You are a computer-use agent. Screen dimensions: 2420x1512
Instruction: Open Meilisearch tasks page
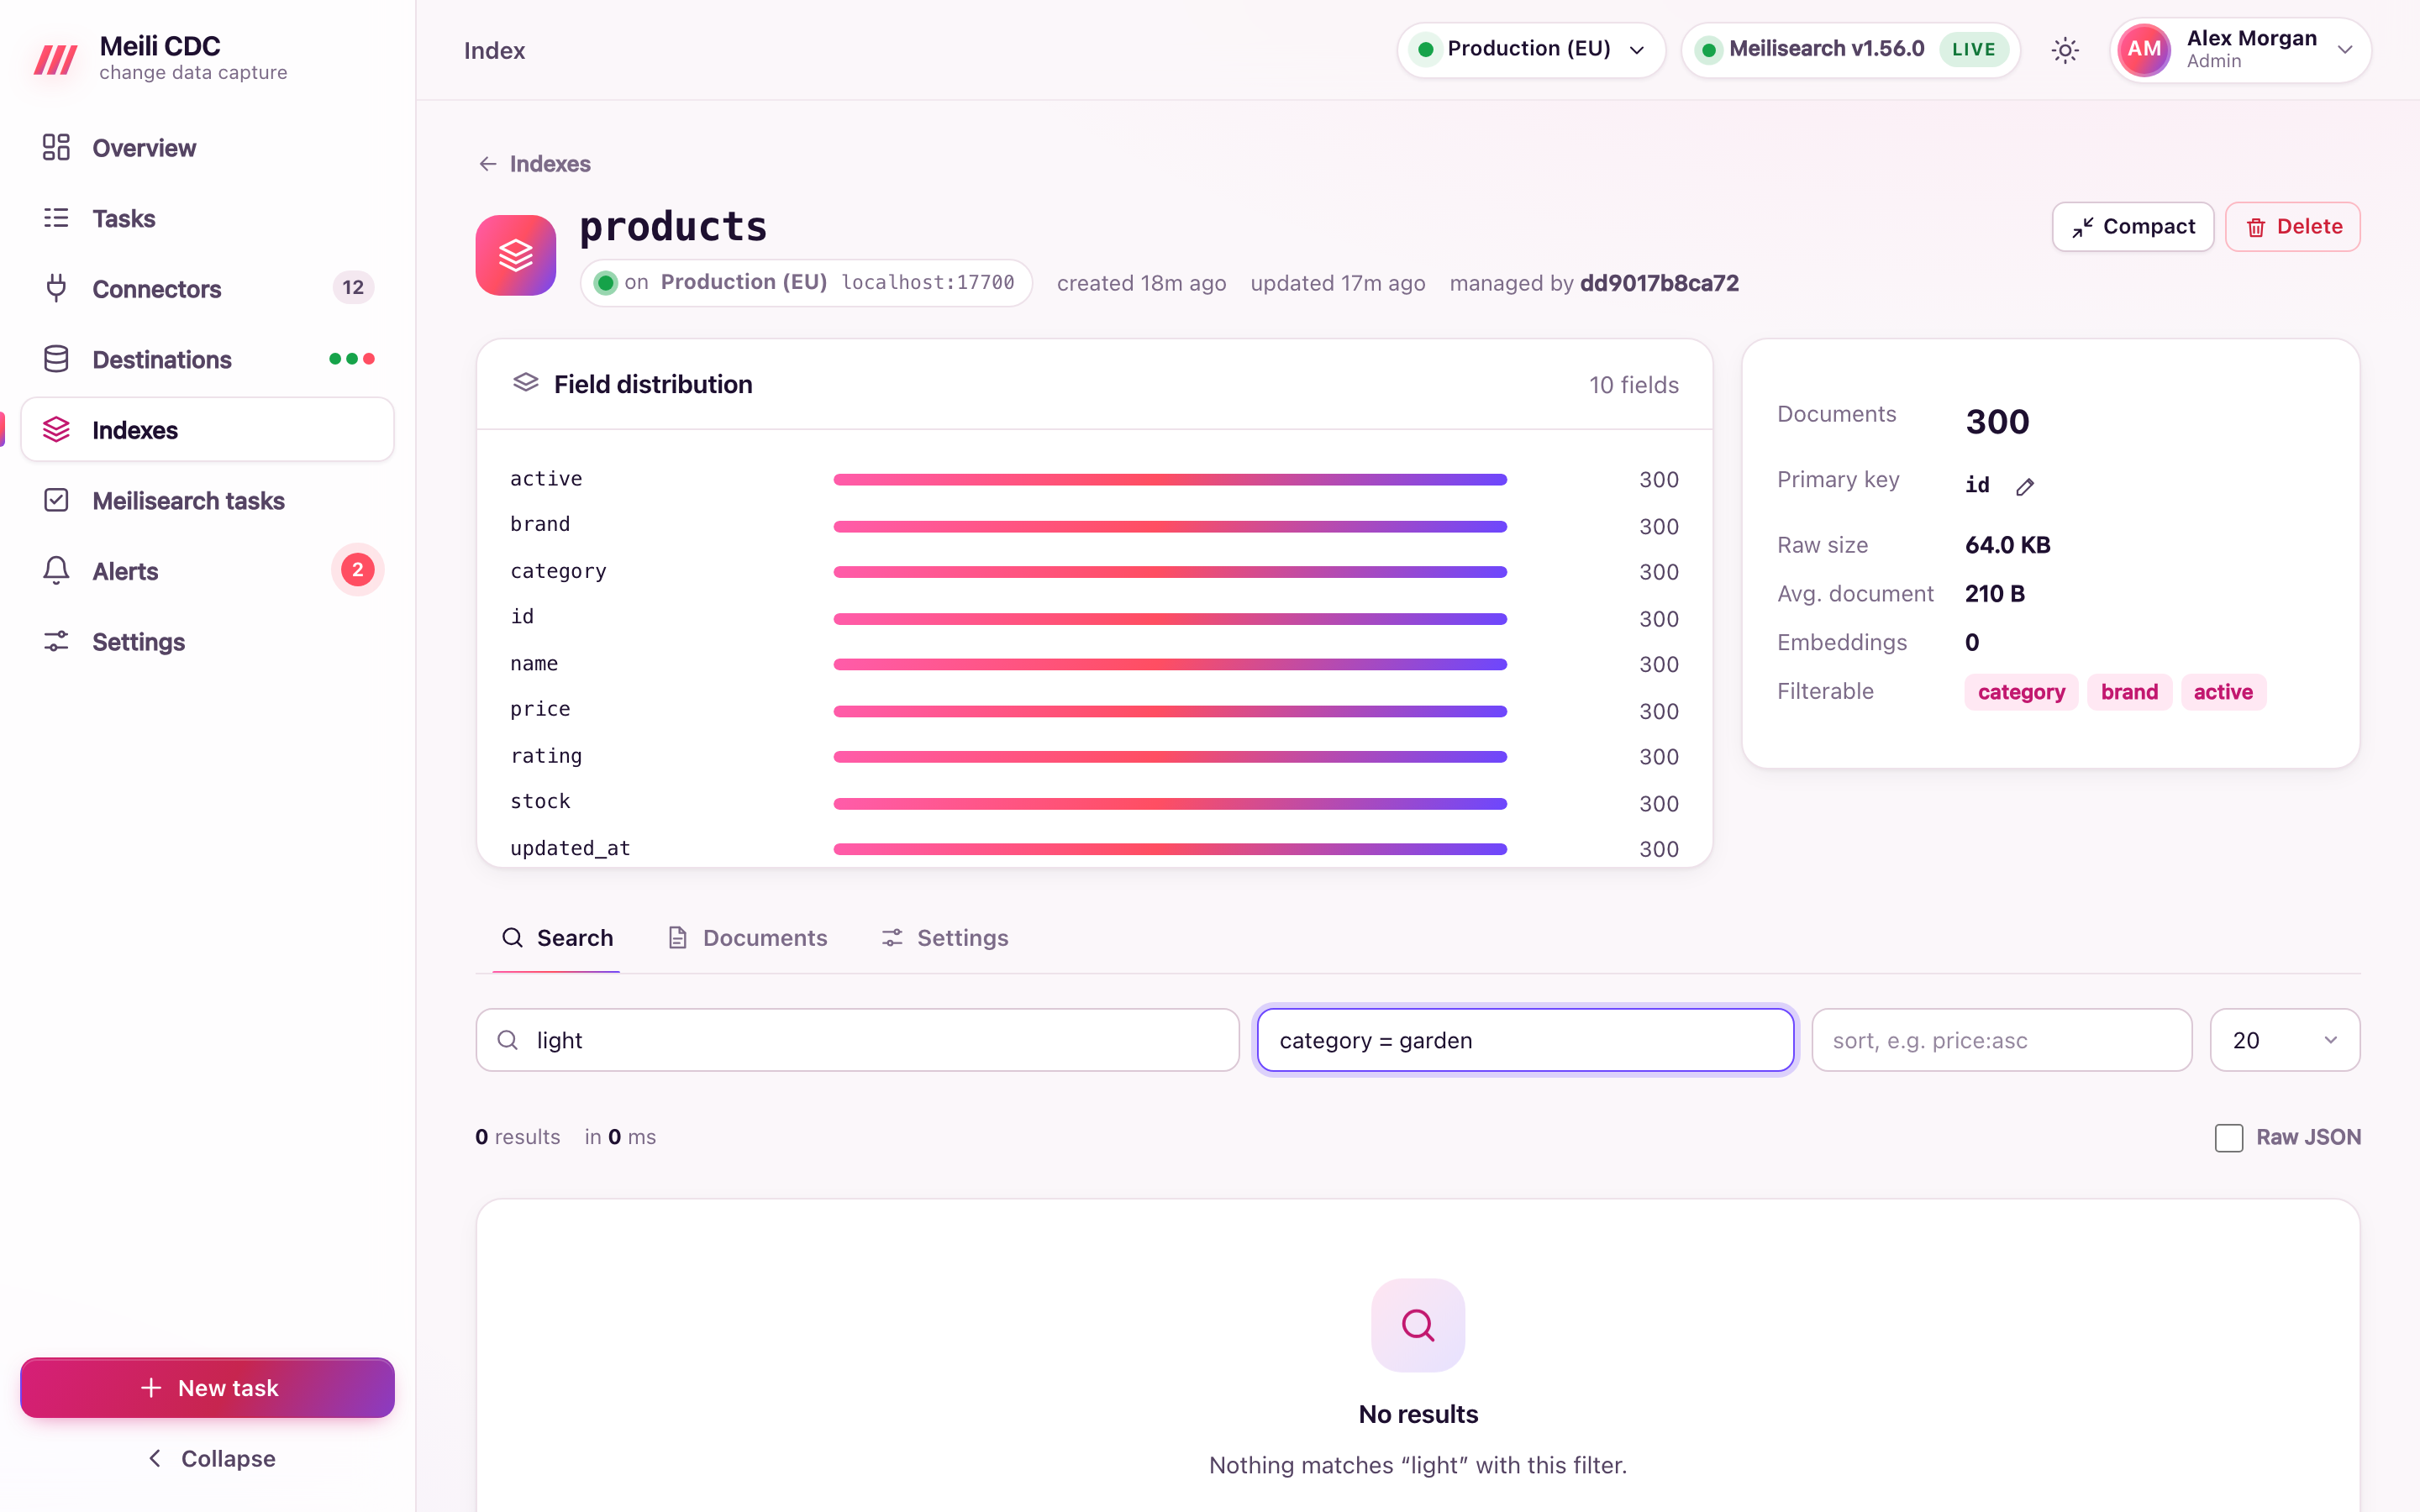click(207, 500)
